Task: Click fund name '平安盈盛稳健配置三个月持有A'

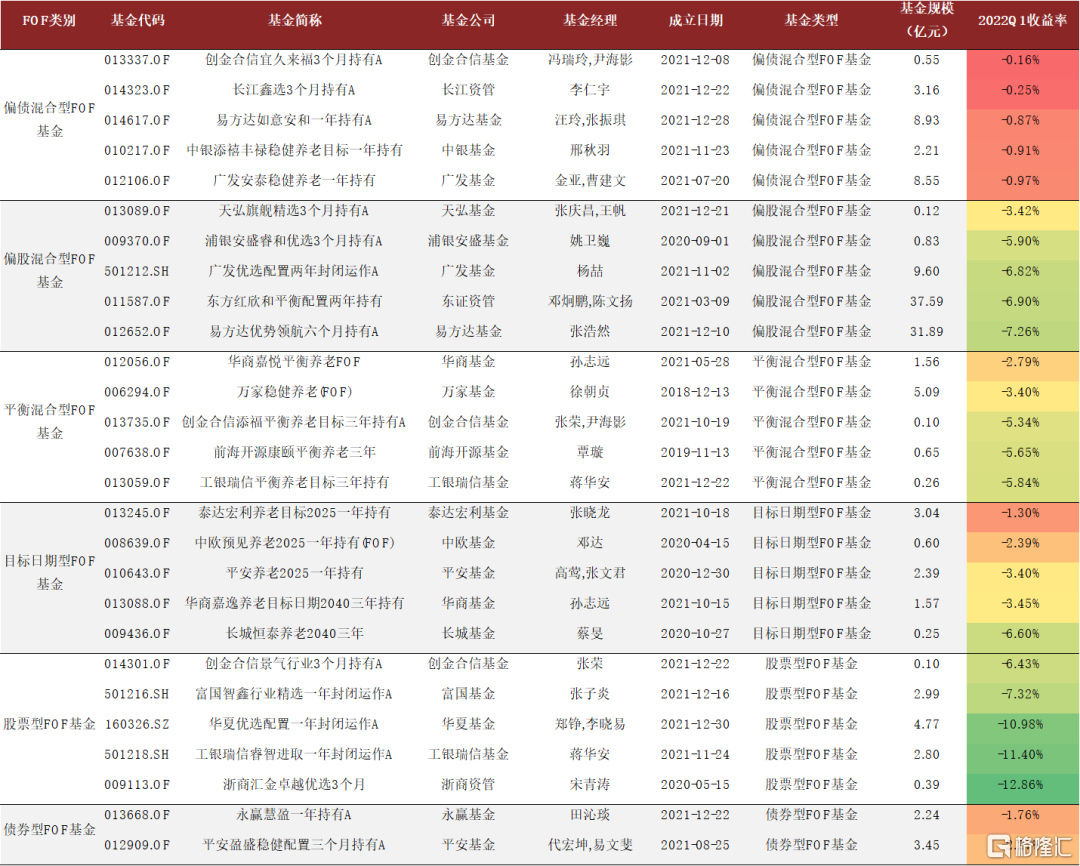Action: 294,845
